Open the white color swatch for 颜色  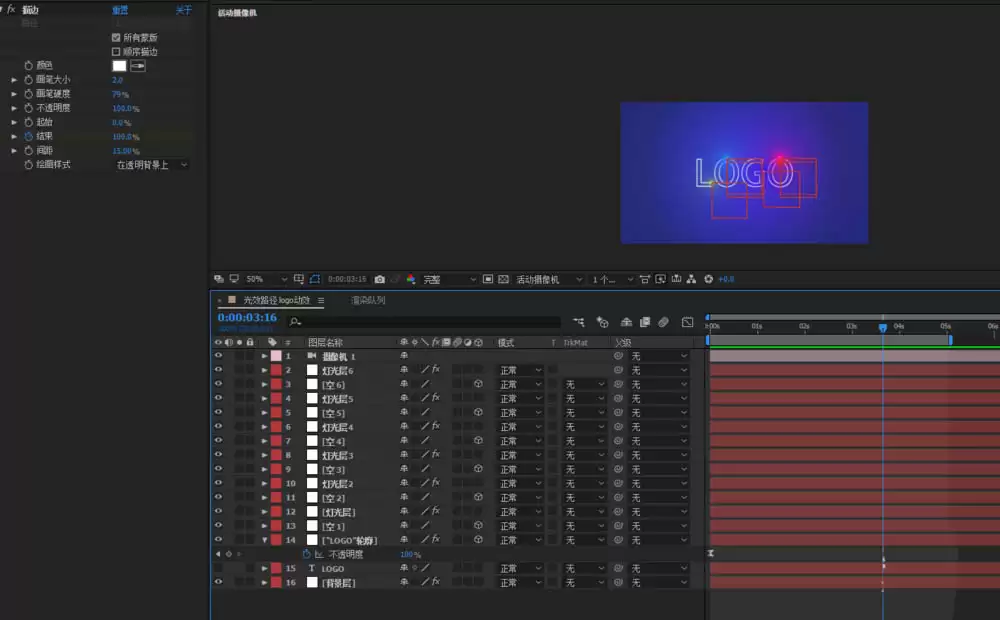pyautogui.click(x=119, y=66)
